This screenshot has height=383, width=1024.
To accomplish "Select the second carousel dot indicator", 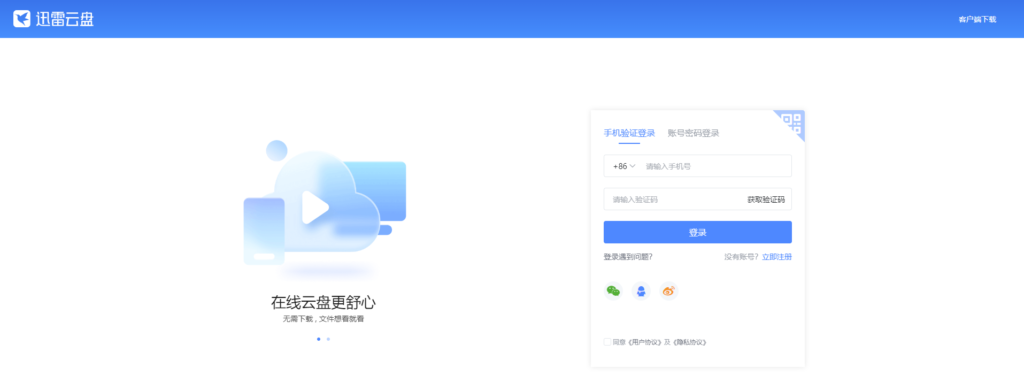I will click(x=328, y=339).
